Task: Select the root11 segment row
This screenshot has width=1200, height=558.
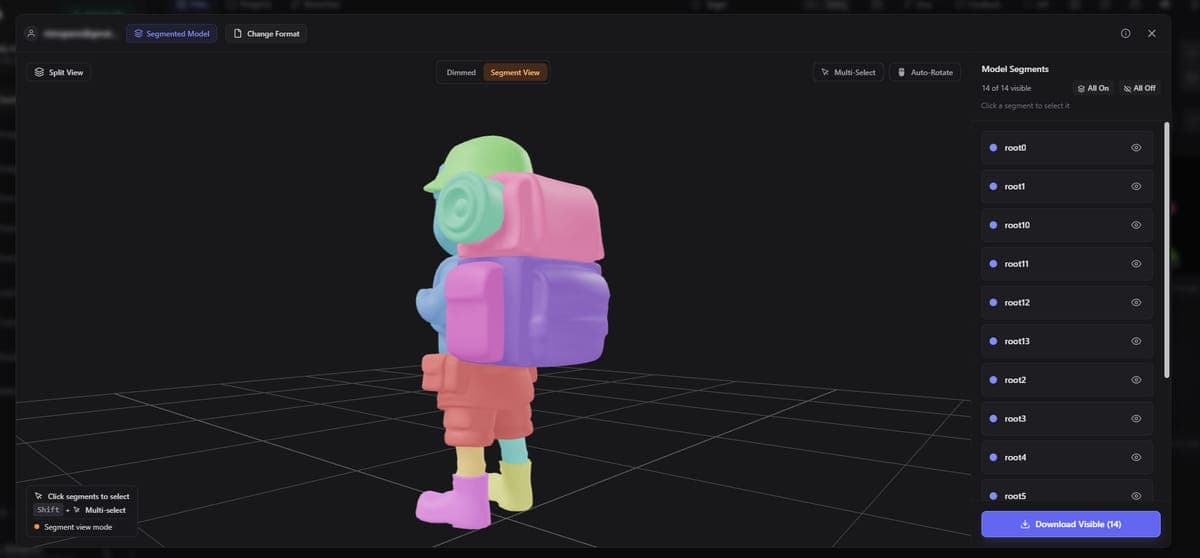Action: (x=1067, y=264)
